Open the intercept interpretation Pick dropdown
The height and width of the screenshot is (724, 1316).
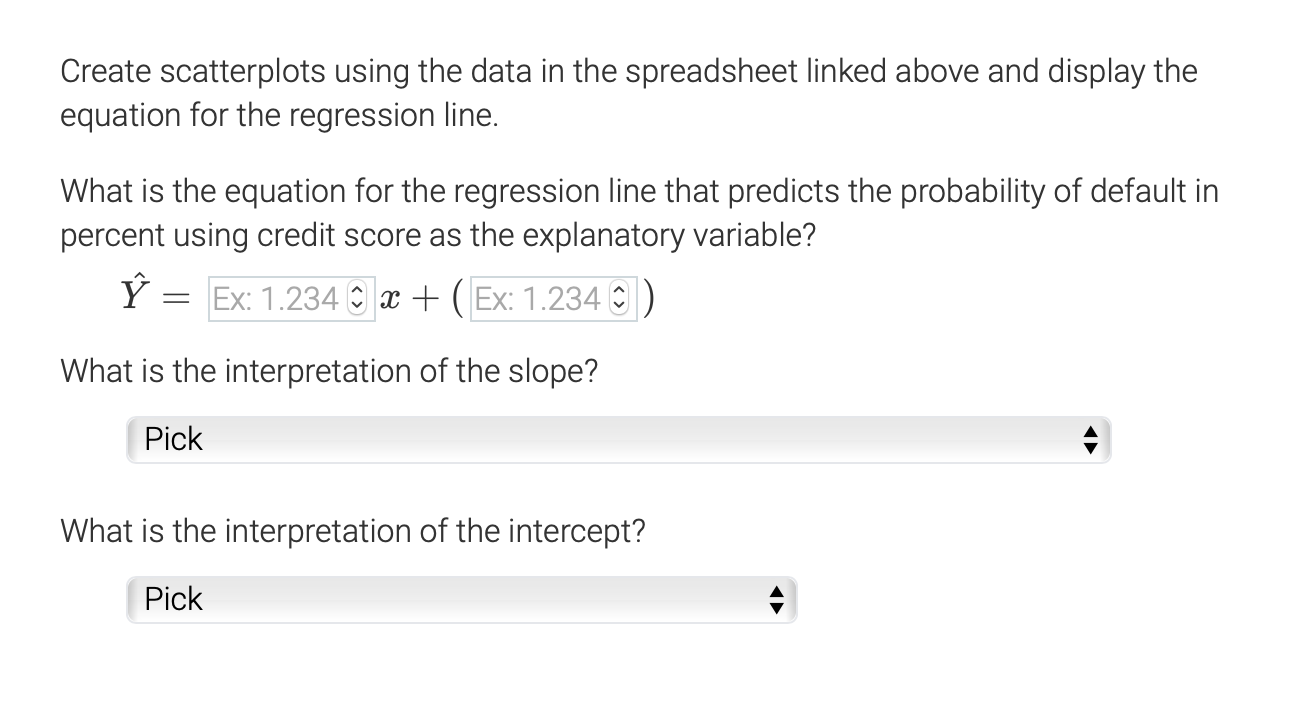[462, 600]
